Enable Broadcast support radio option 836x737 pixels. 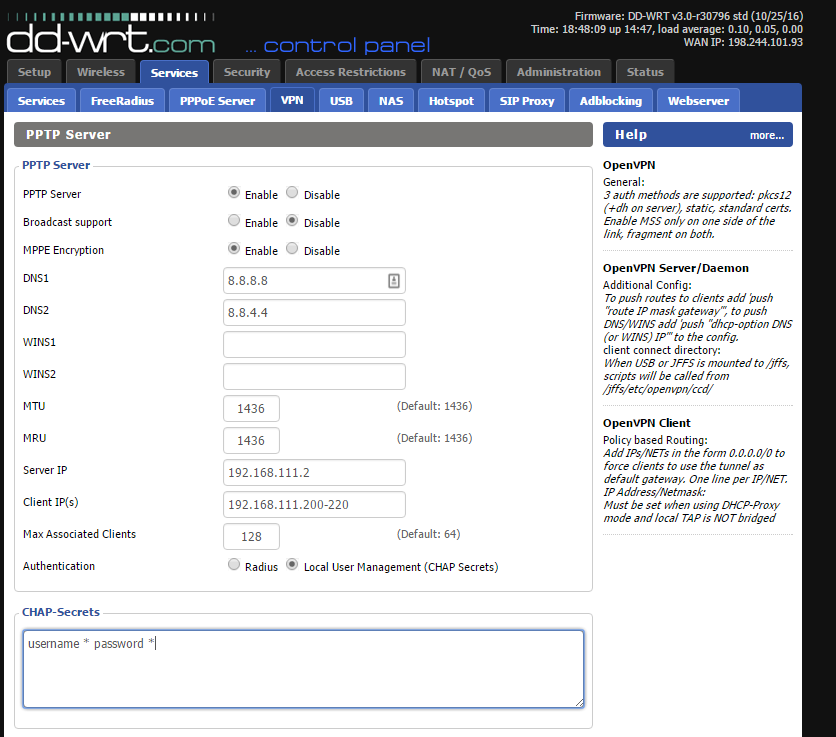234,221
